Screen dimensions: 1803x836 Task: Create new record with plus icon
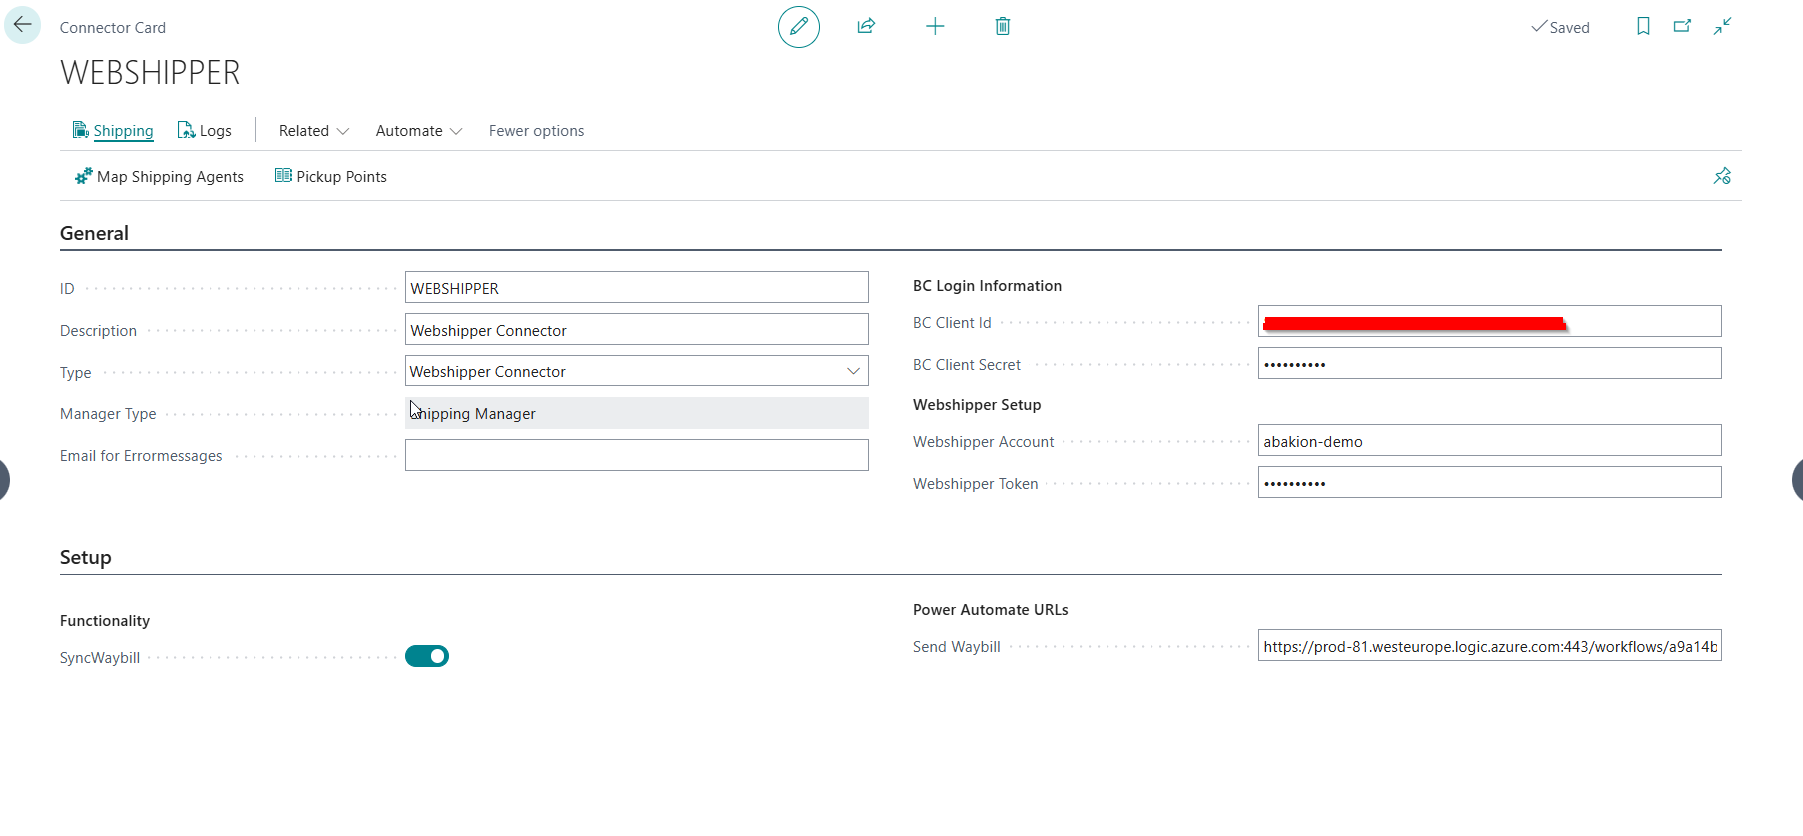(935, 27)
